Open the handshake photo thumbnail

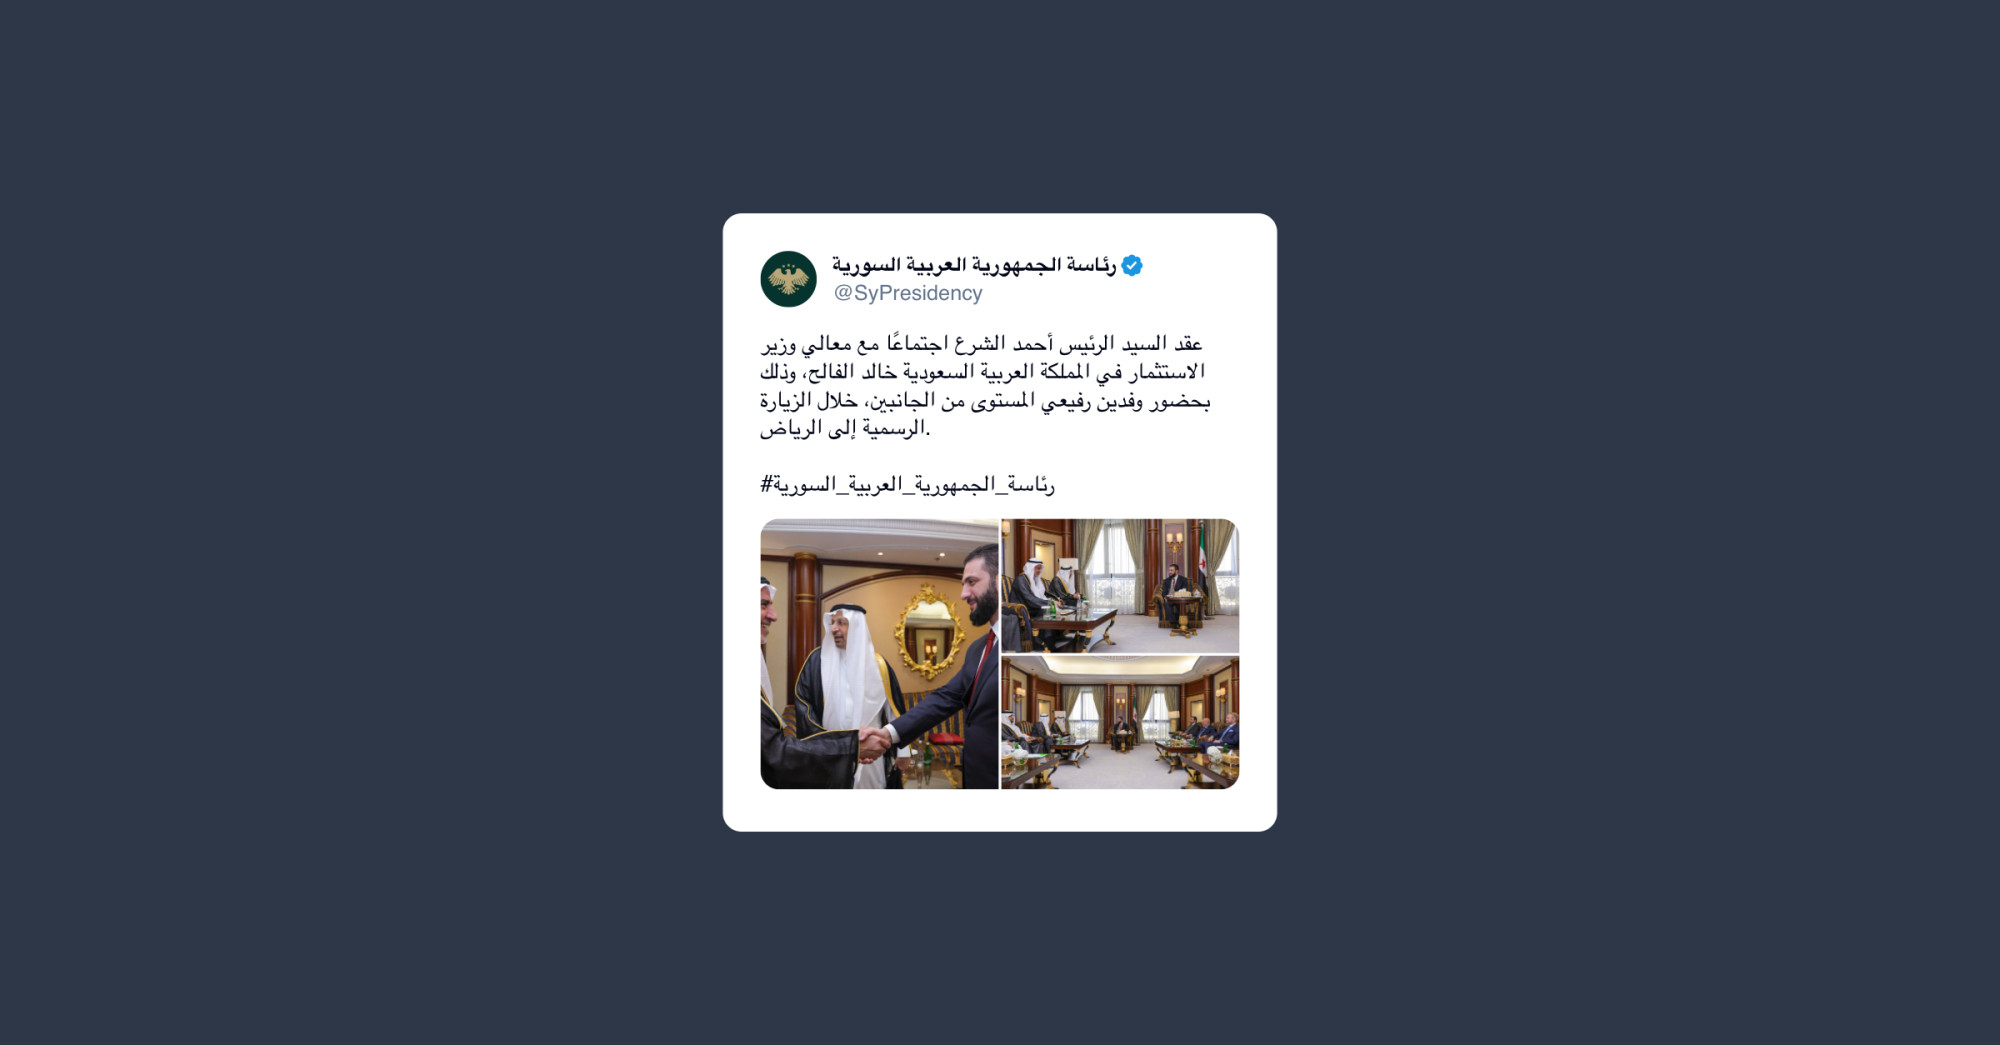[x=879, y=654]
